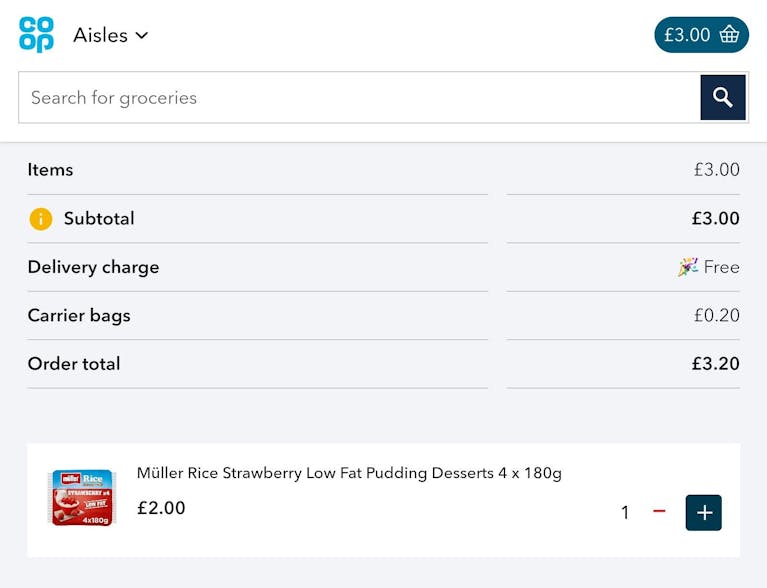Screen dimensions: 767x588
Task: Show Subtotal info via yellow icon
Action: point(41,219)
